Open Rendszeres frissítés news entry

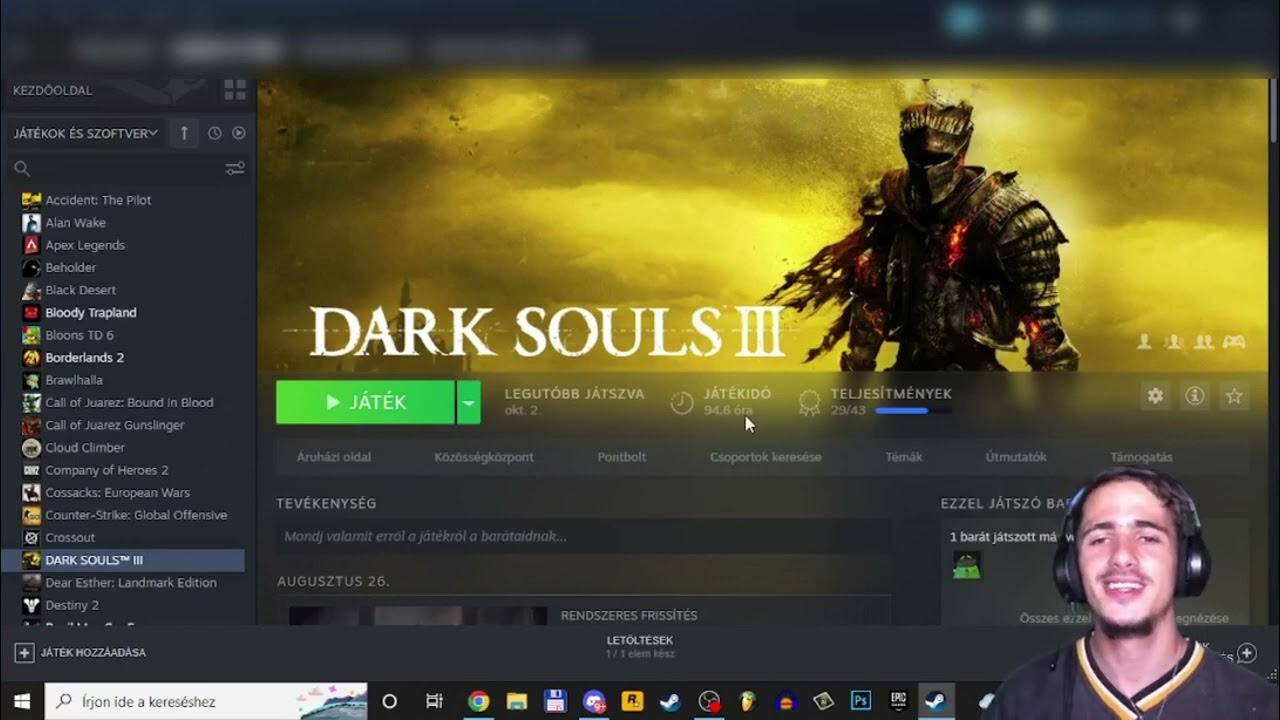tap(629, 615)
